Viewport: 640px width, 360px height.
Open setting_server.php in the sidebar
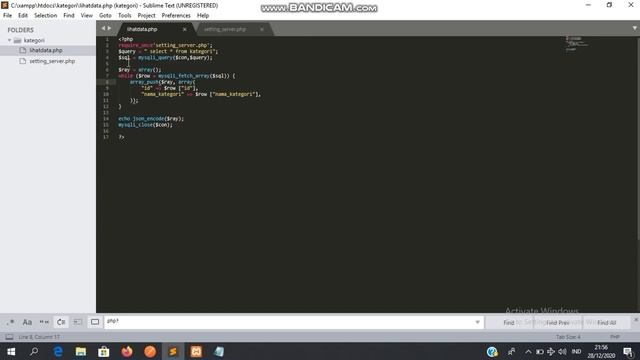click(52, 61)
